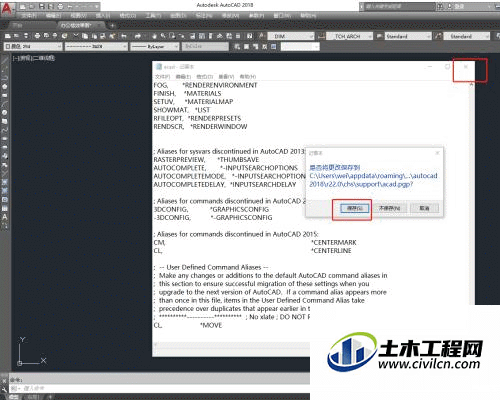
Task: Click the plus new drawing tab button
Action: point(112,25)
